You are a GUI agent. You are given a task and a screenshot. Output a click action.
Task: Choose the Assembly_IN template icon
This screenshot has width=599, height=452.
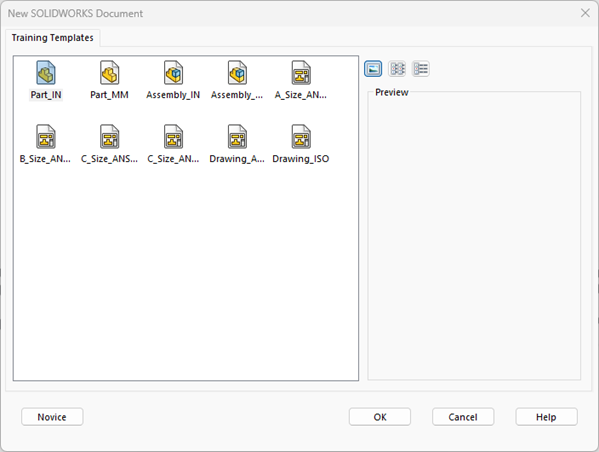click(x=173, y=73)
